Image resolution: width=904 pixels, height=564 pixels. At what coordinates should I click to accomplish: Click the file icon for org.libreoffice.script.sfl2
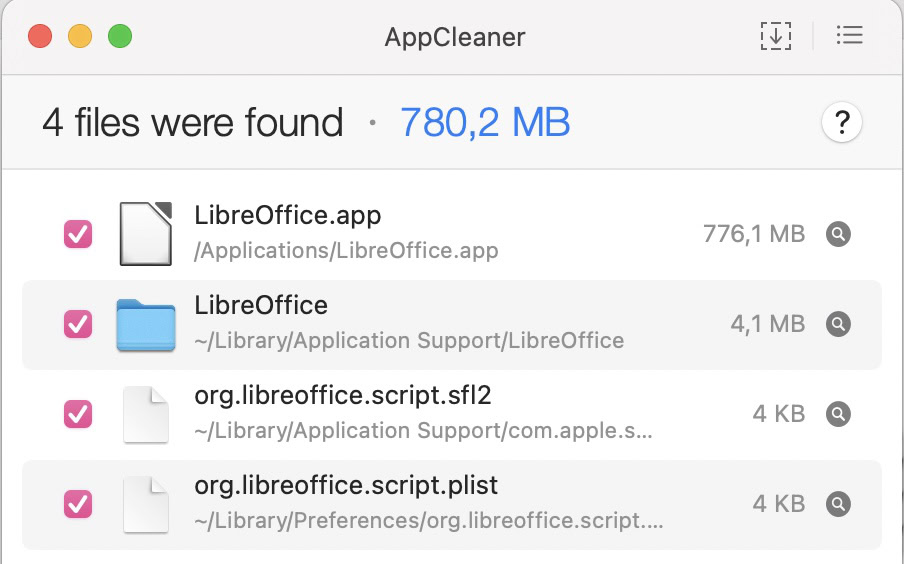[146, 413]
